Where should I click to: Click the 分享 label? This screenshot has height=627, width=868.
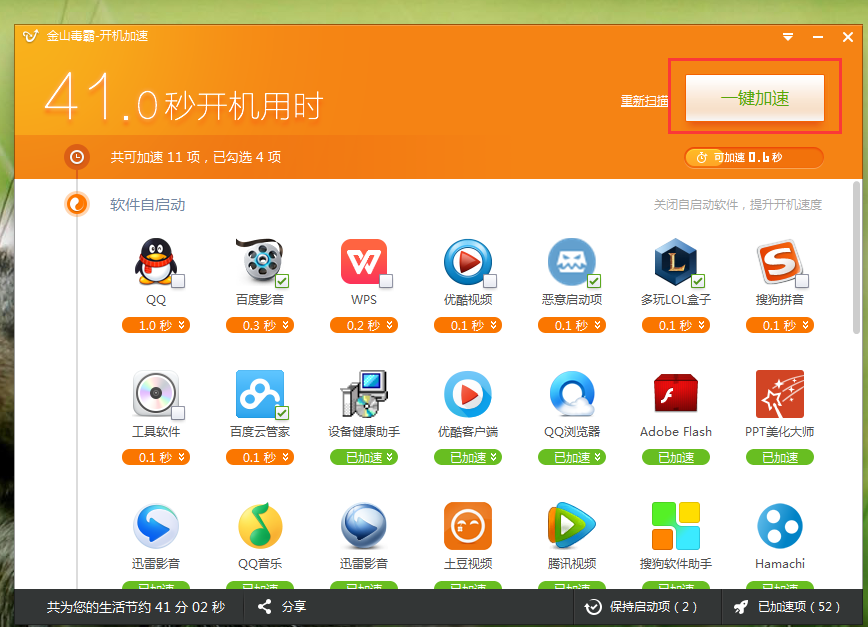click(x=294, y=607)
